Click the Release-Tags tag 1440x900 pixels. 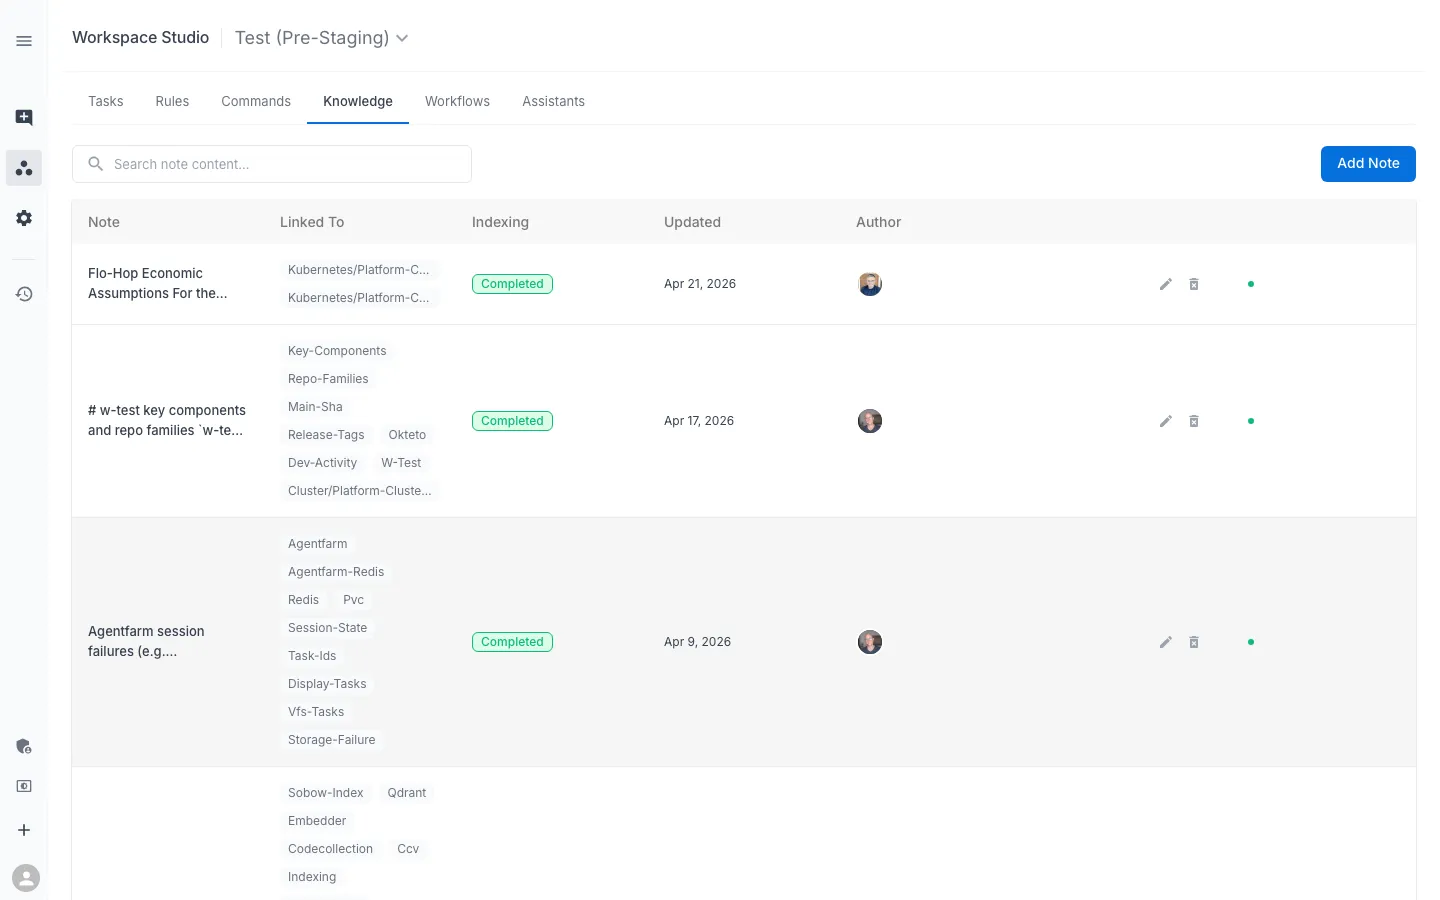coord(326,435)
